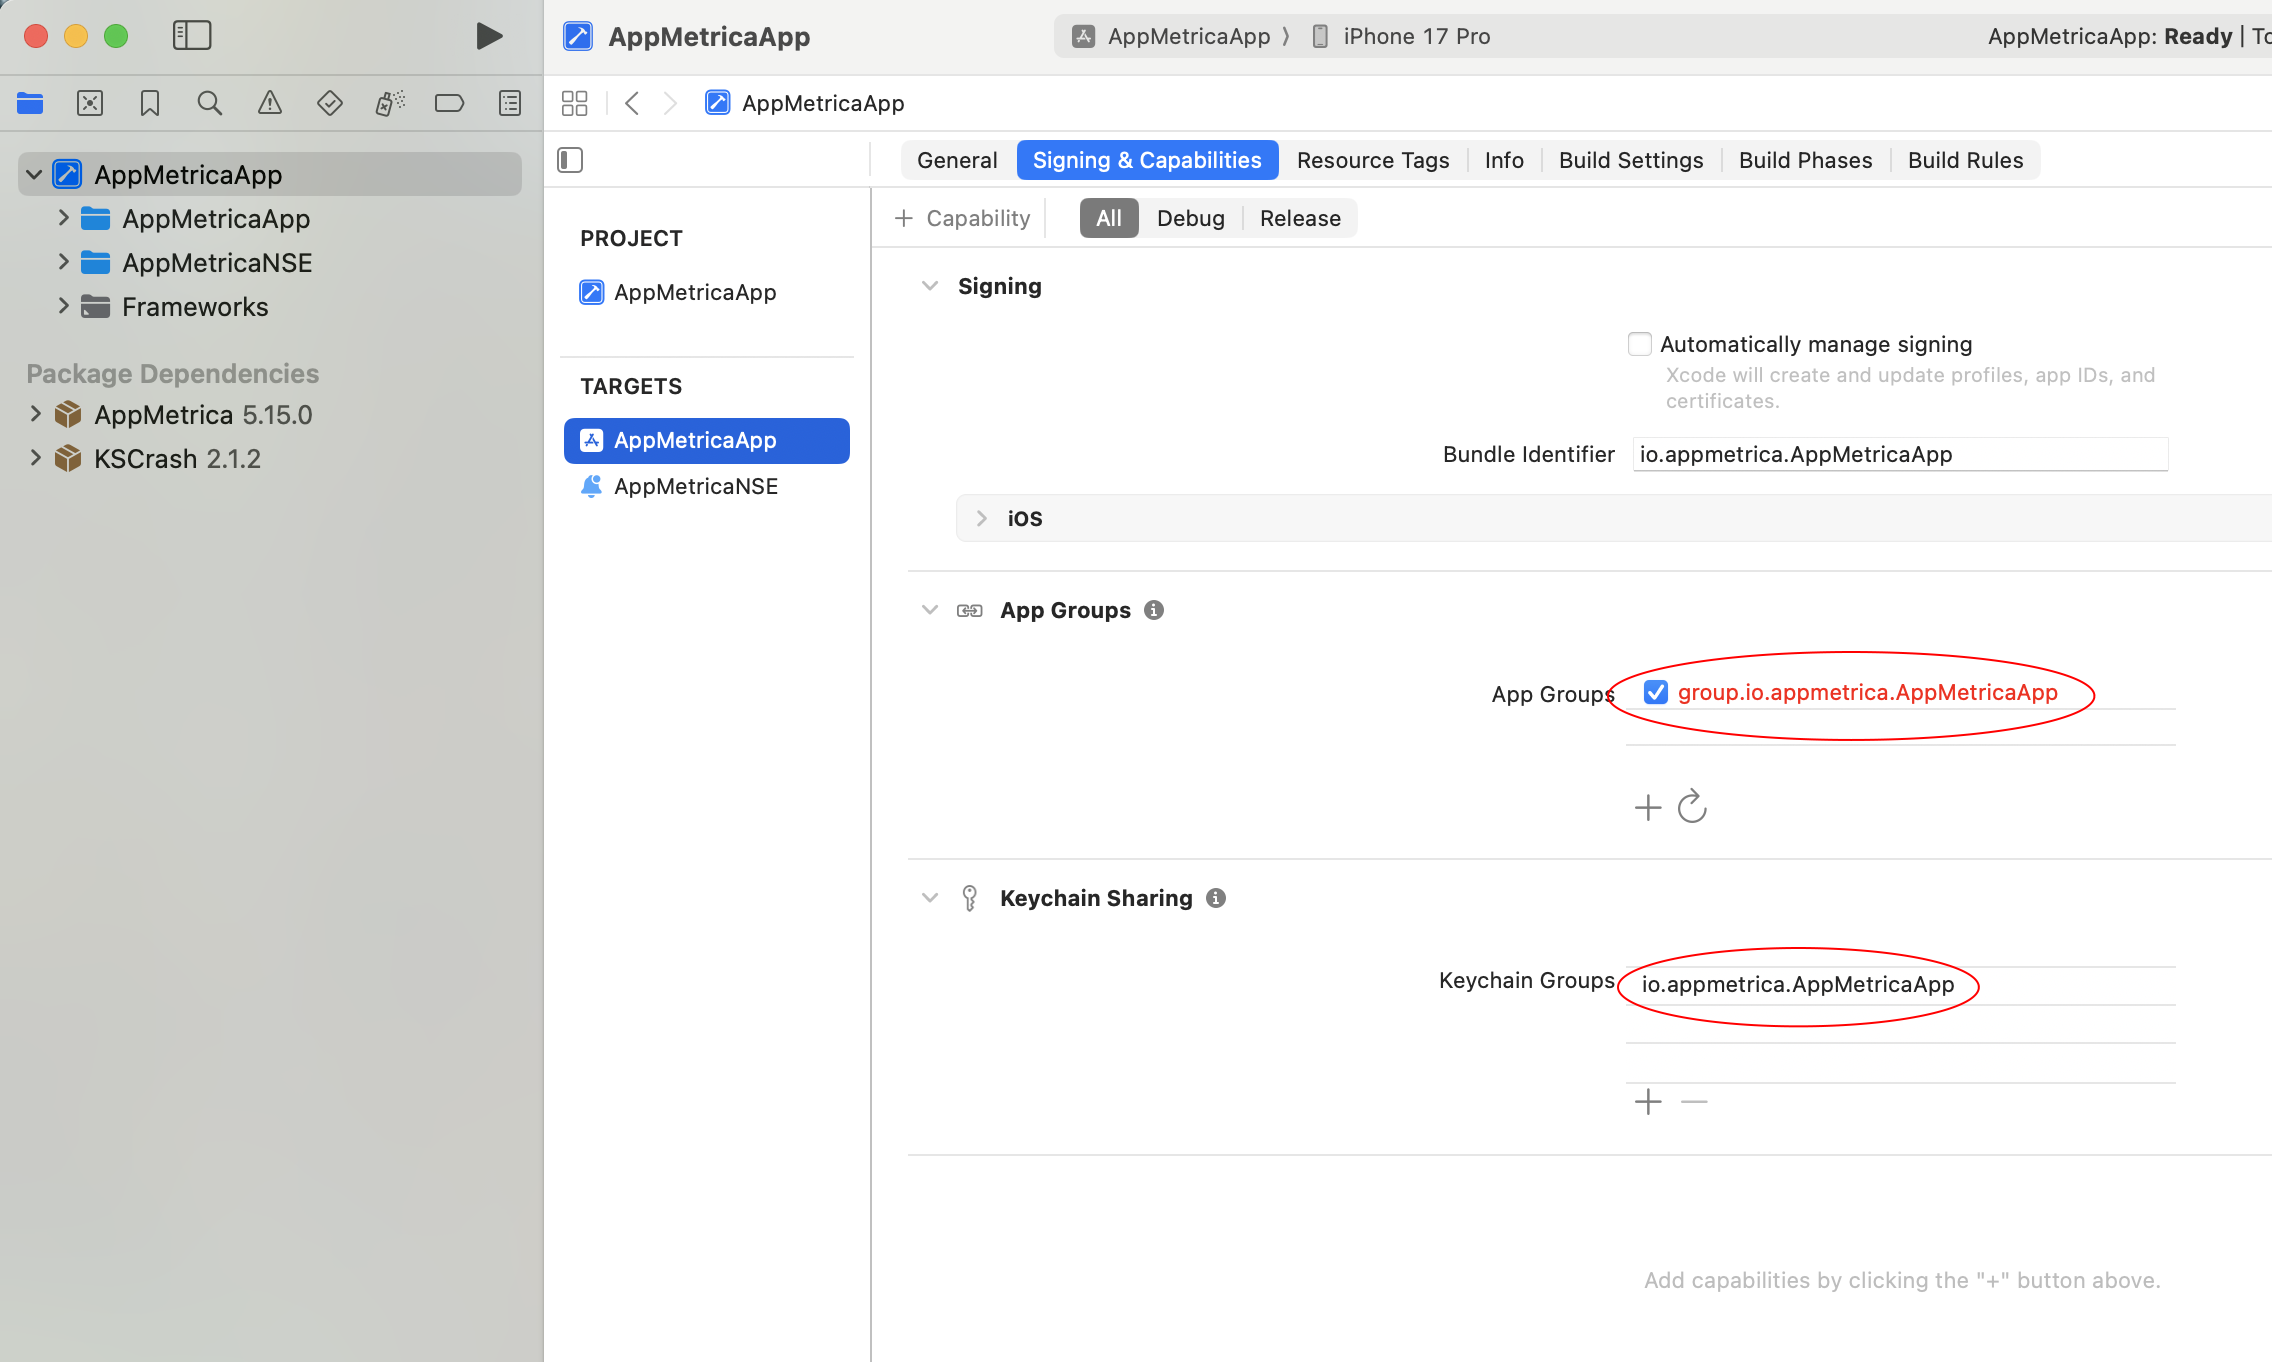Expand the iOS signing section
Viewport: 2272px width, 1362px height.
(x=982, y=518)
